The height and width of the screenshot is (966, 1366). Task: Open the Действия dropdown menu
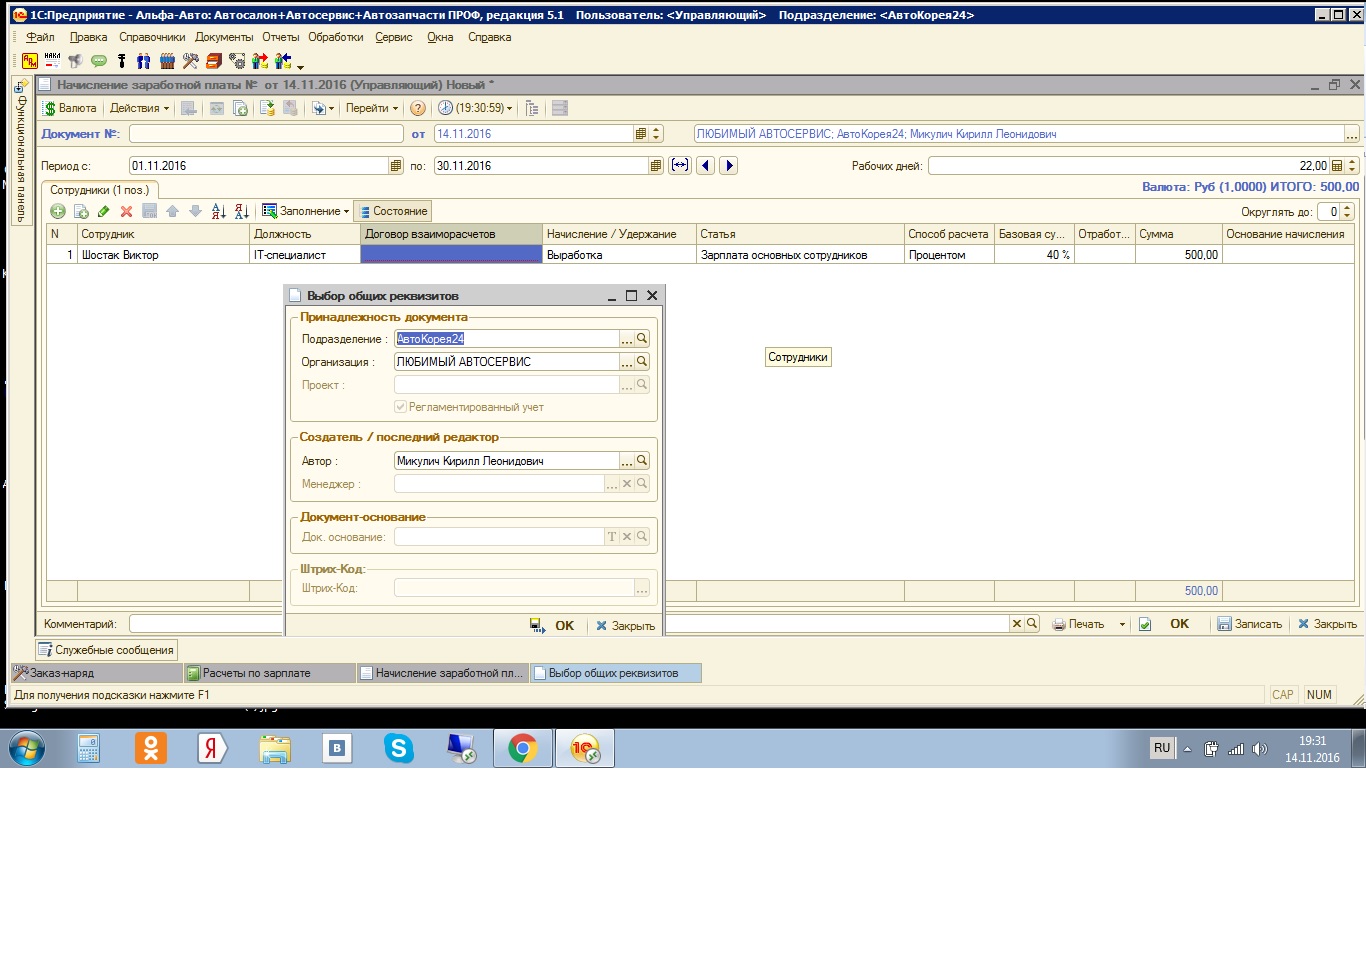coord(139,108)
